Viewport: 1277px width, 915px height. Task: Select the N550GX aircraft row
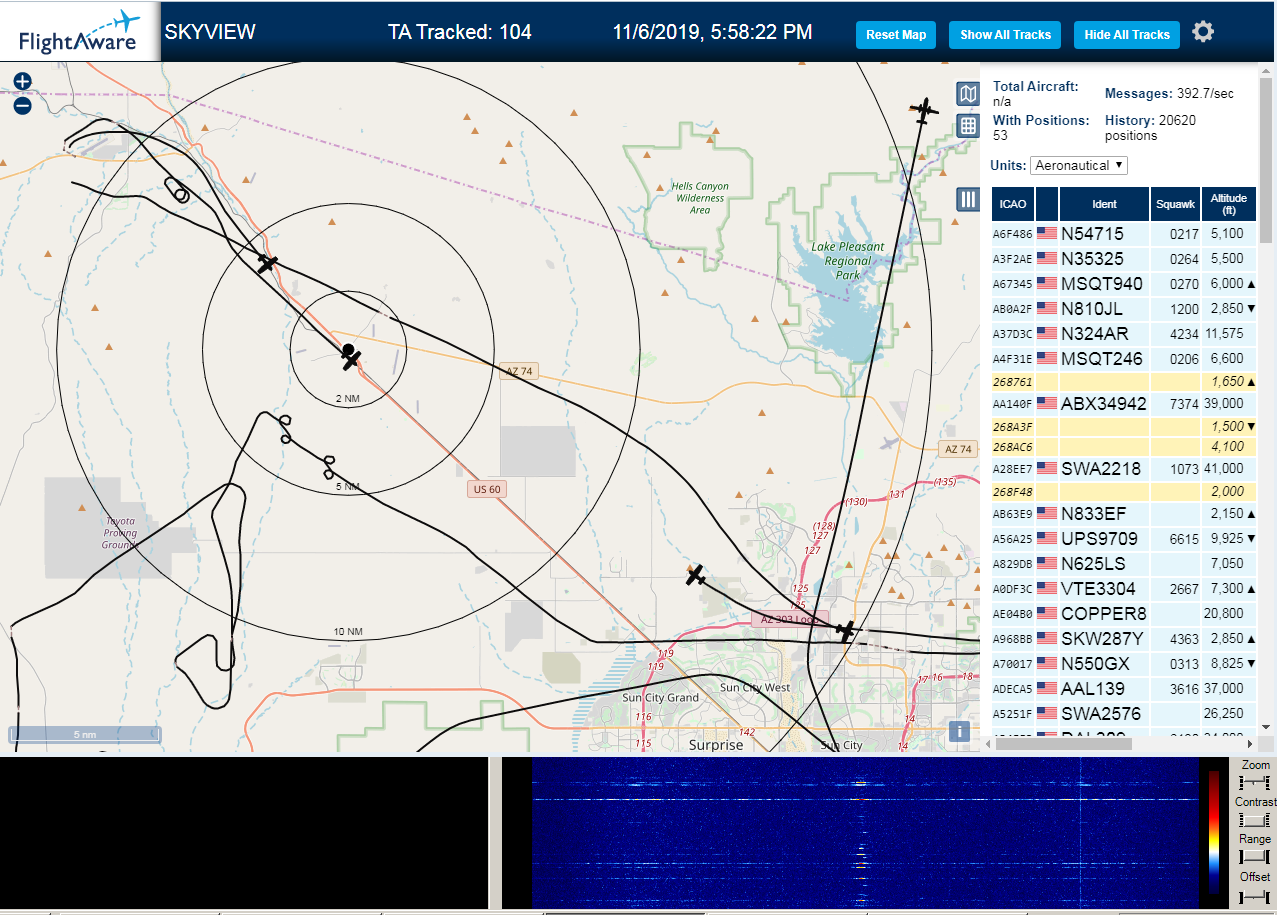point(1124,664)
